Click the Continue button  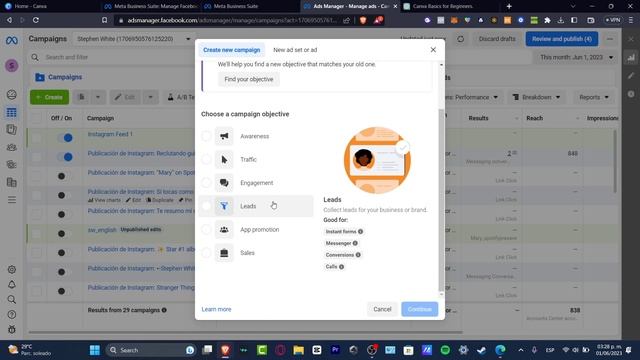(x=420, y=309)
